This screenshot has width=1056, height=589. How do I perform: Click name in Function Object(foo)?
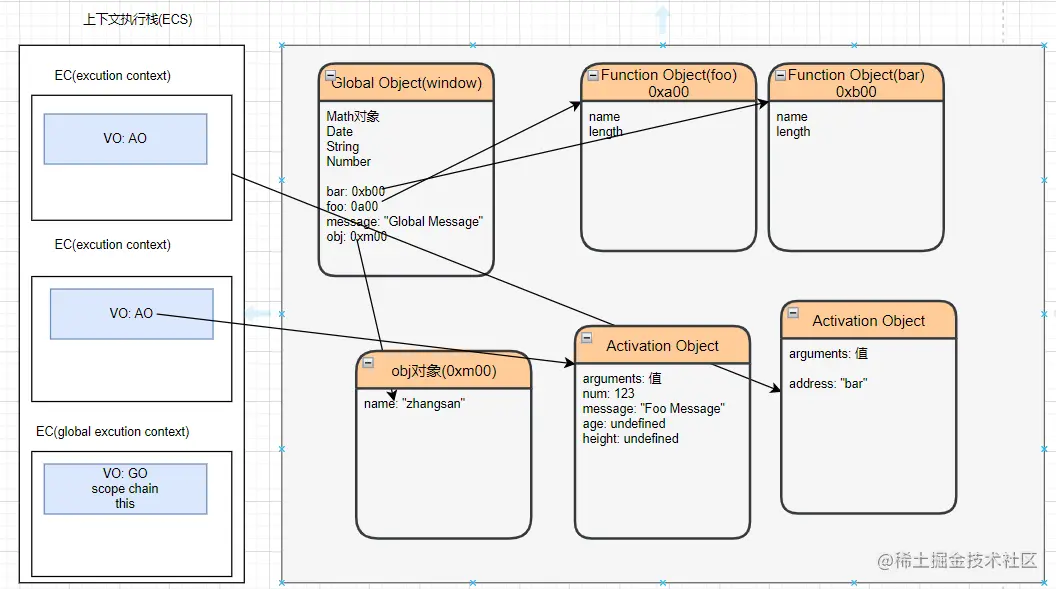pos(604,116)
